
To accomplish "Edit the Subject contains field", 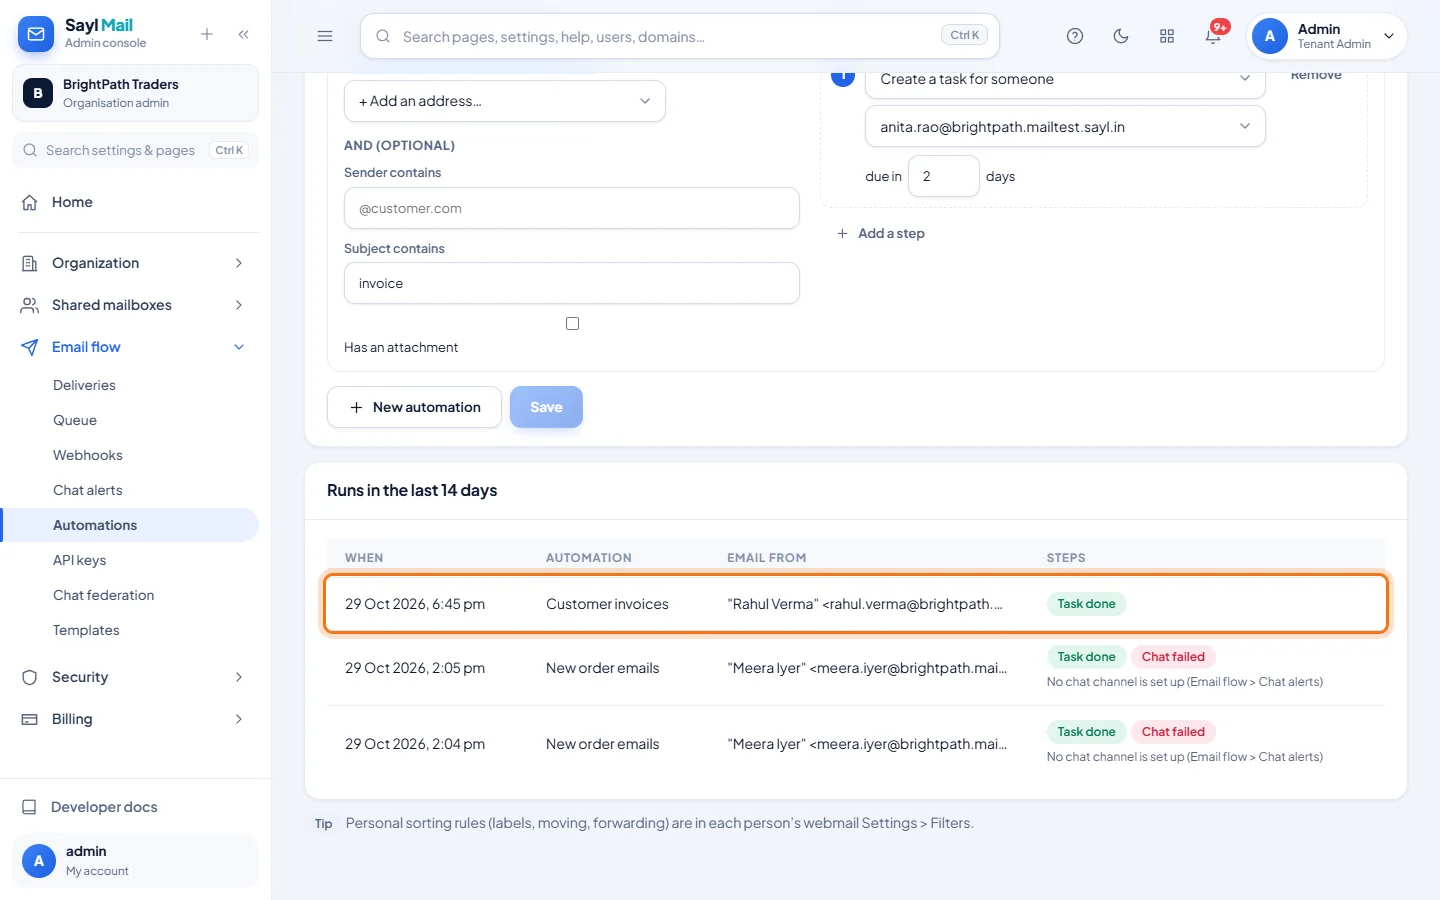I will (572, 283).
